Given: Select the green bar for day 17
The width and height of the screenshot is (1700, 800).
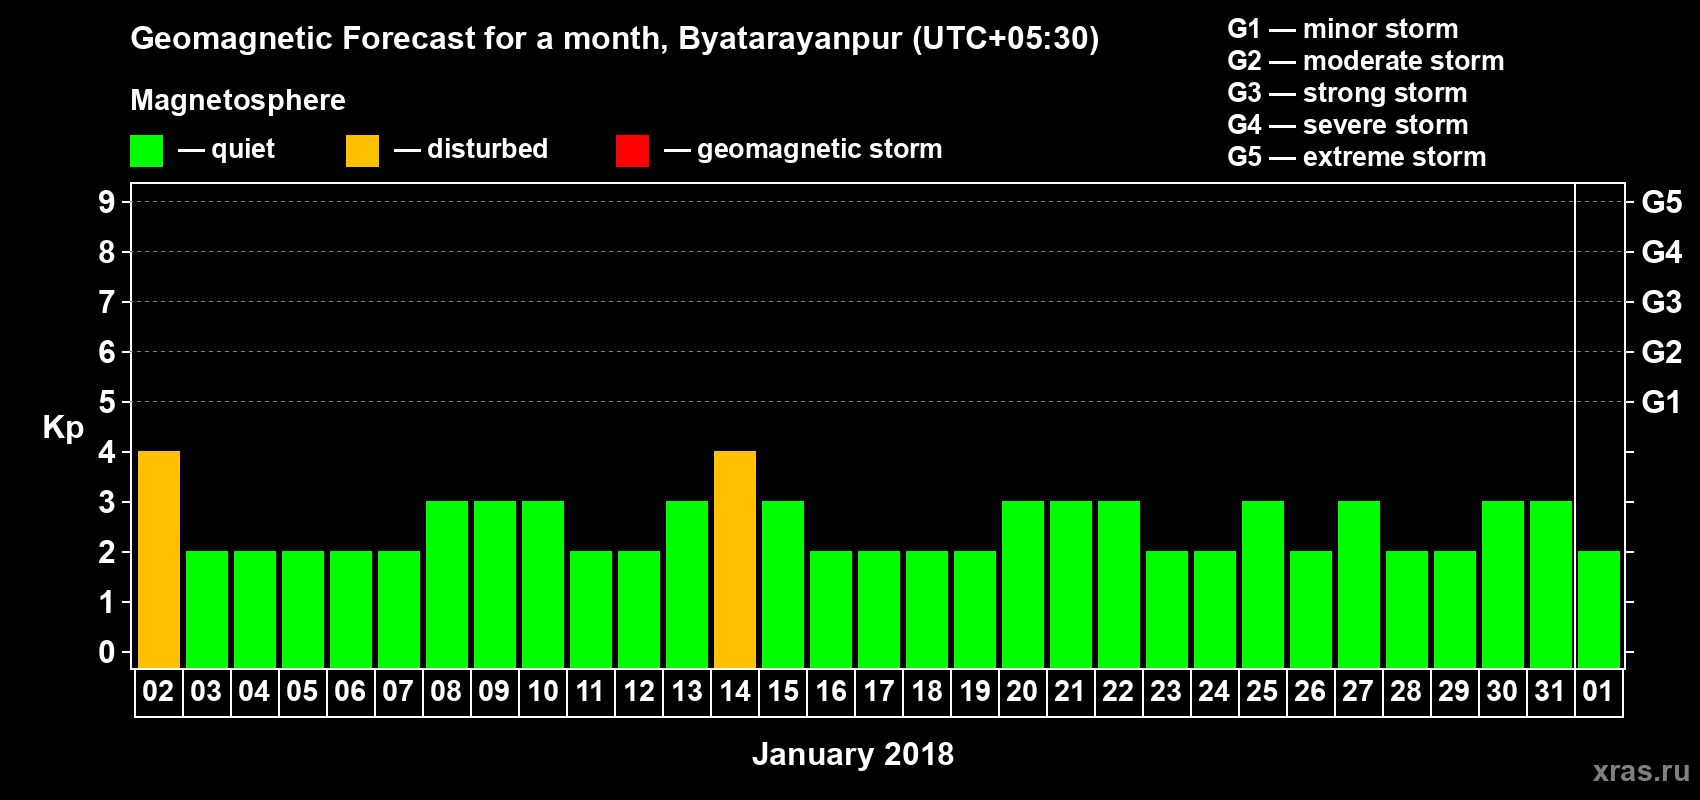Looking at the screenshot, I should (x=879, y=609).
